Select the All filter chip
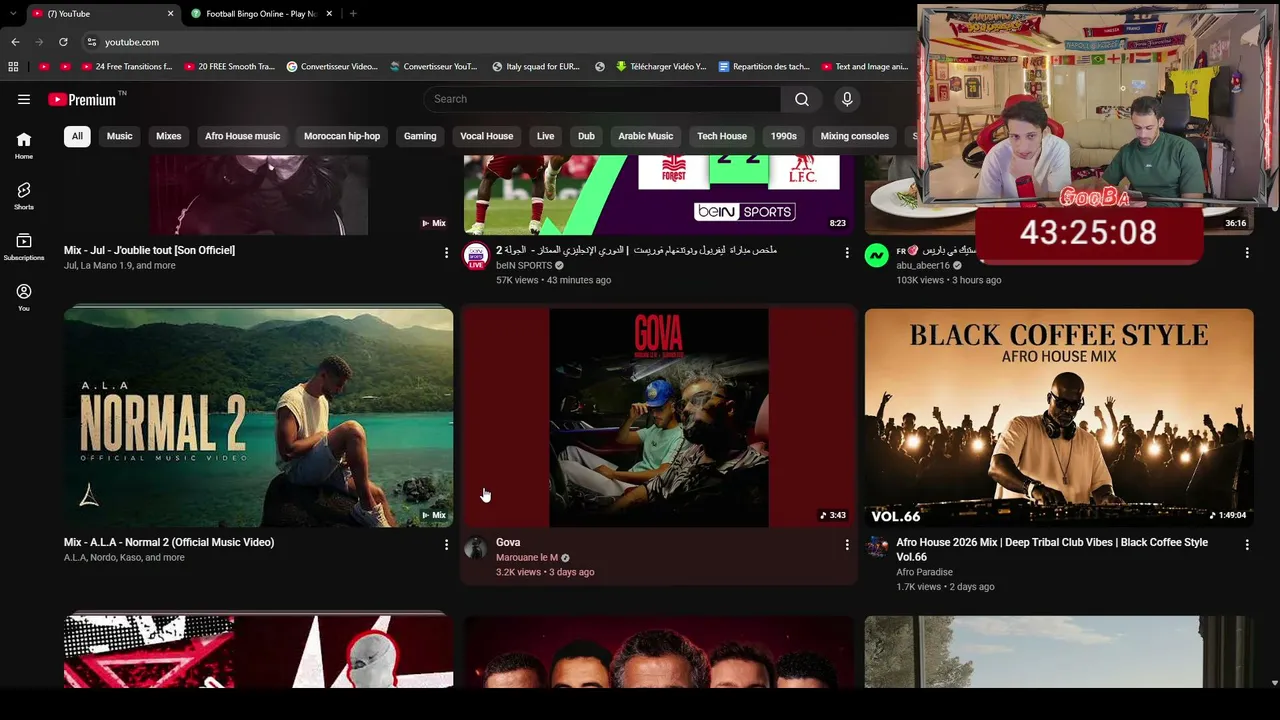 [x=77, y=136]
